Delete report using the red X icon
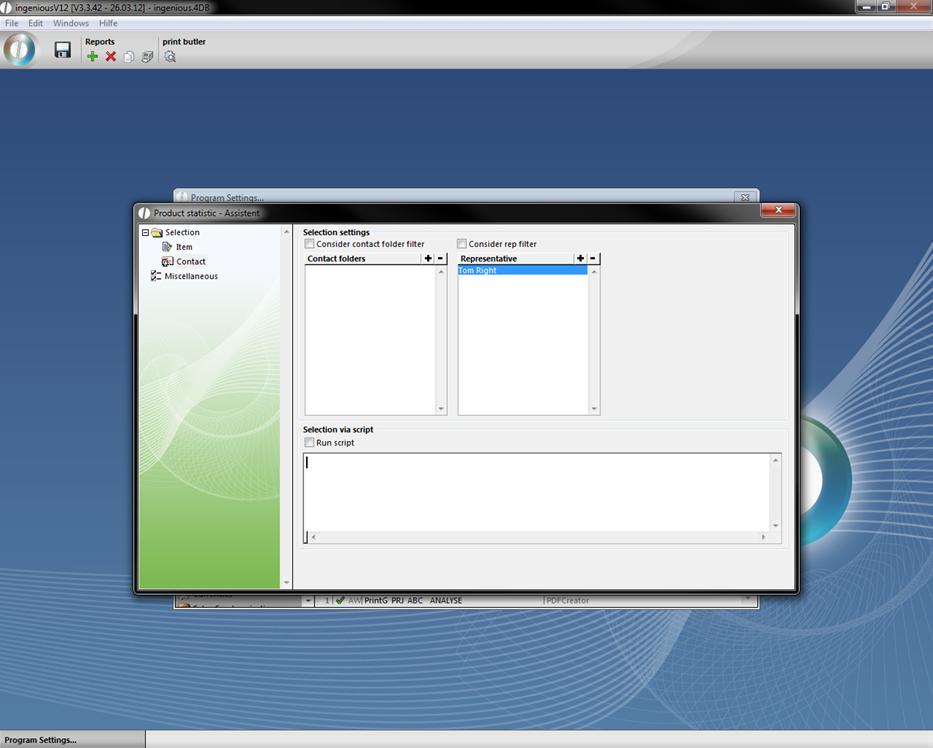933x748 pixels. click(x=111, y=57)
